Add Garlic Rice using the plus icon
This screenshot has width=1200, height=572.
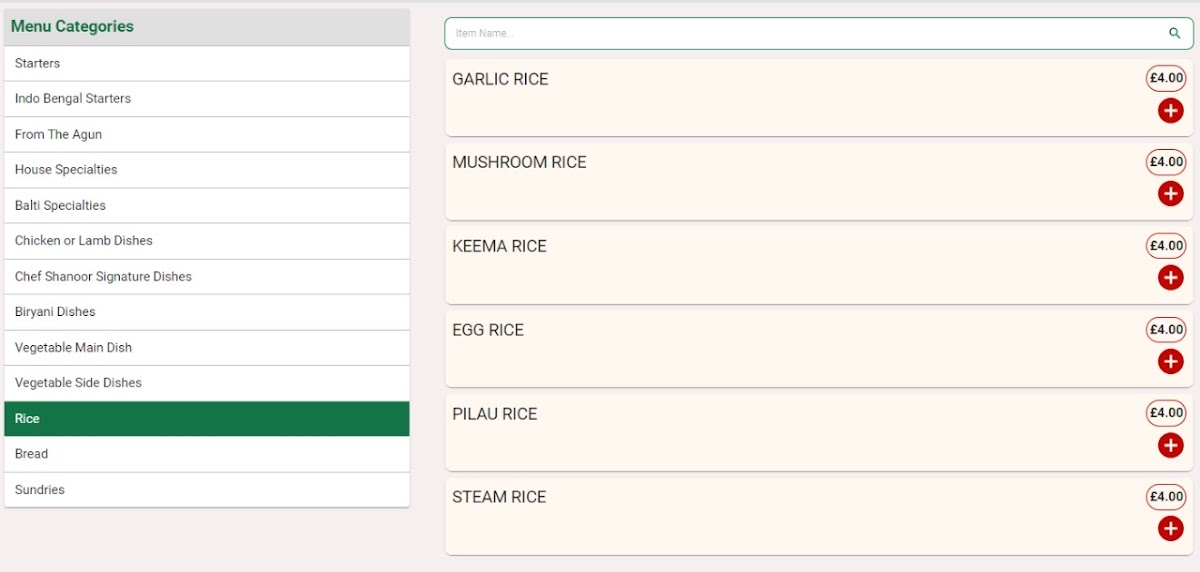coord(1170,111)
